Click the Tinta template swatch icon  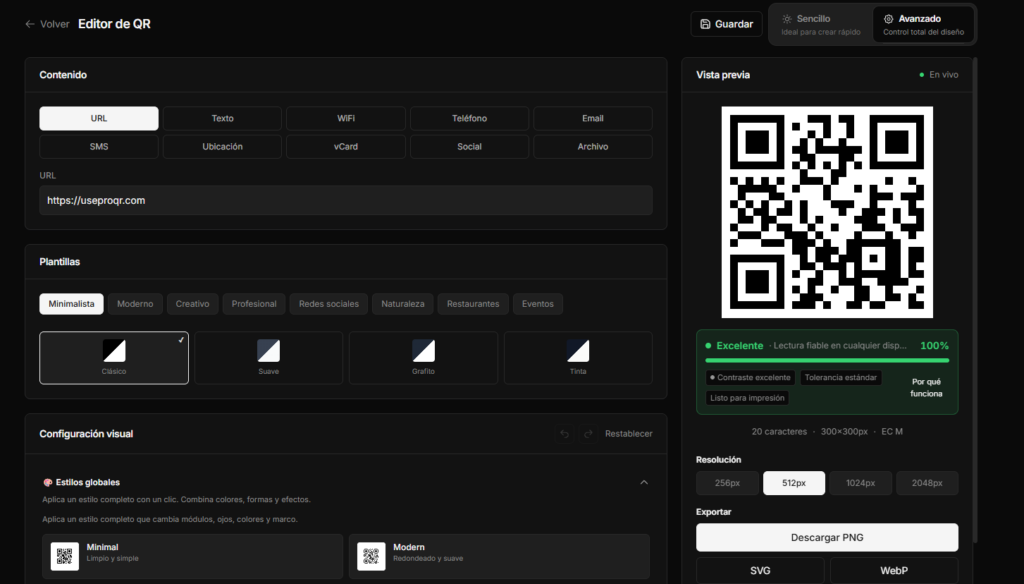click(x=578, y=351)
